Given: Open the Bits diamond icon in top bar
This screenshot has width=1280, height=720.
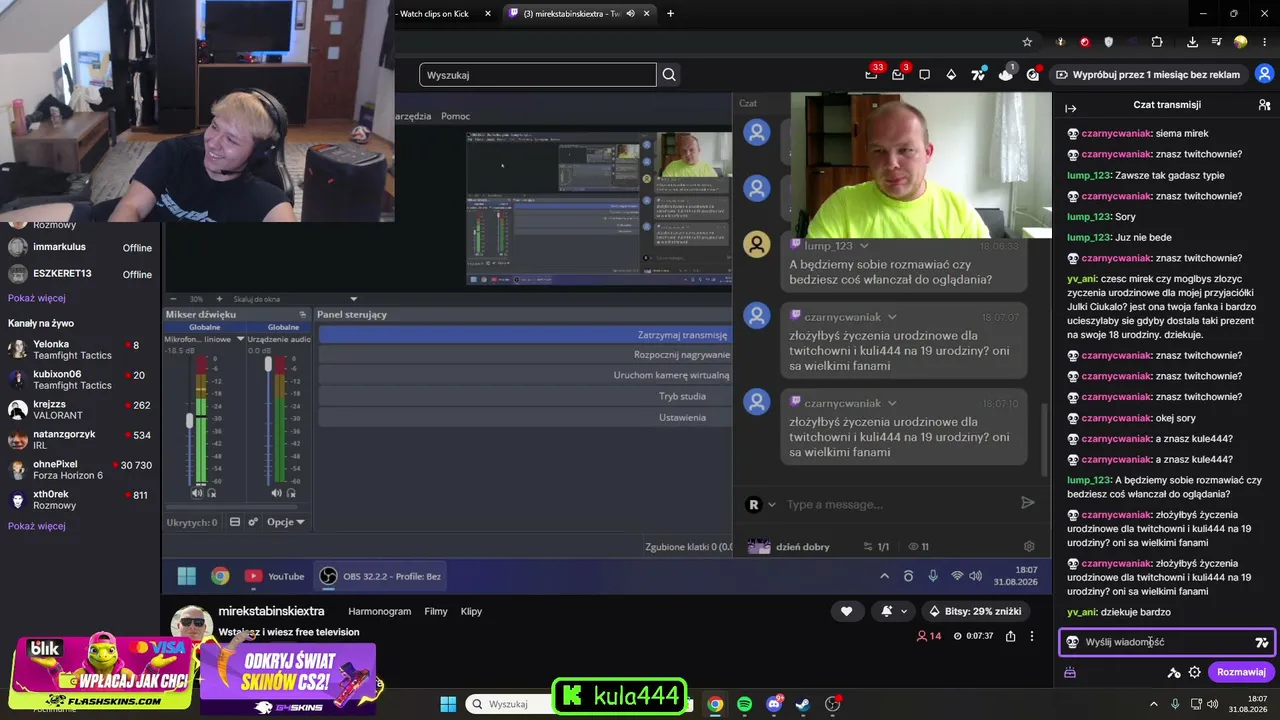Looking at the screenshot, I should point(951,75).
